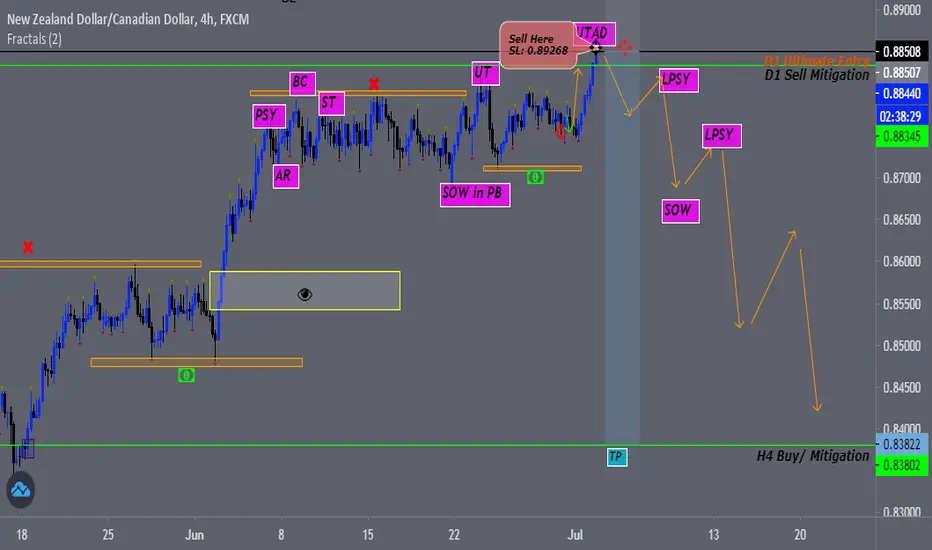This screenshot has height=550, width=932.
Task: Click the 0.85000 price axis tick
Action: click(902, 345)
